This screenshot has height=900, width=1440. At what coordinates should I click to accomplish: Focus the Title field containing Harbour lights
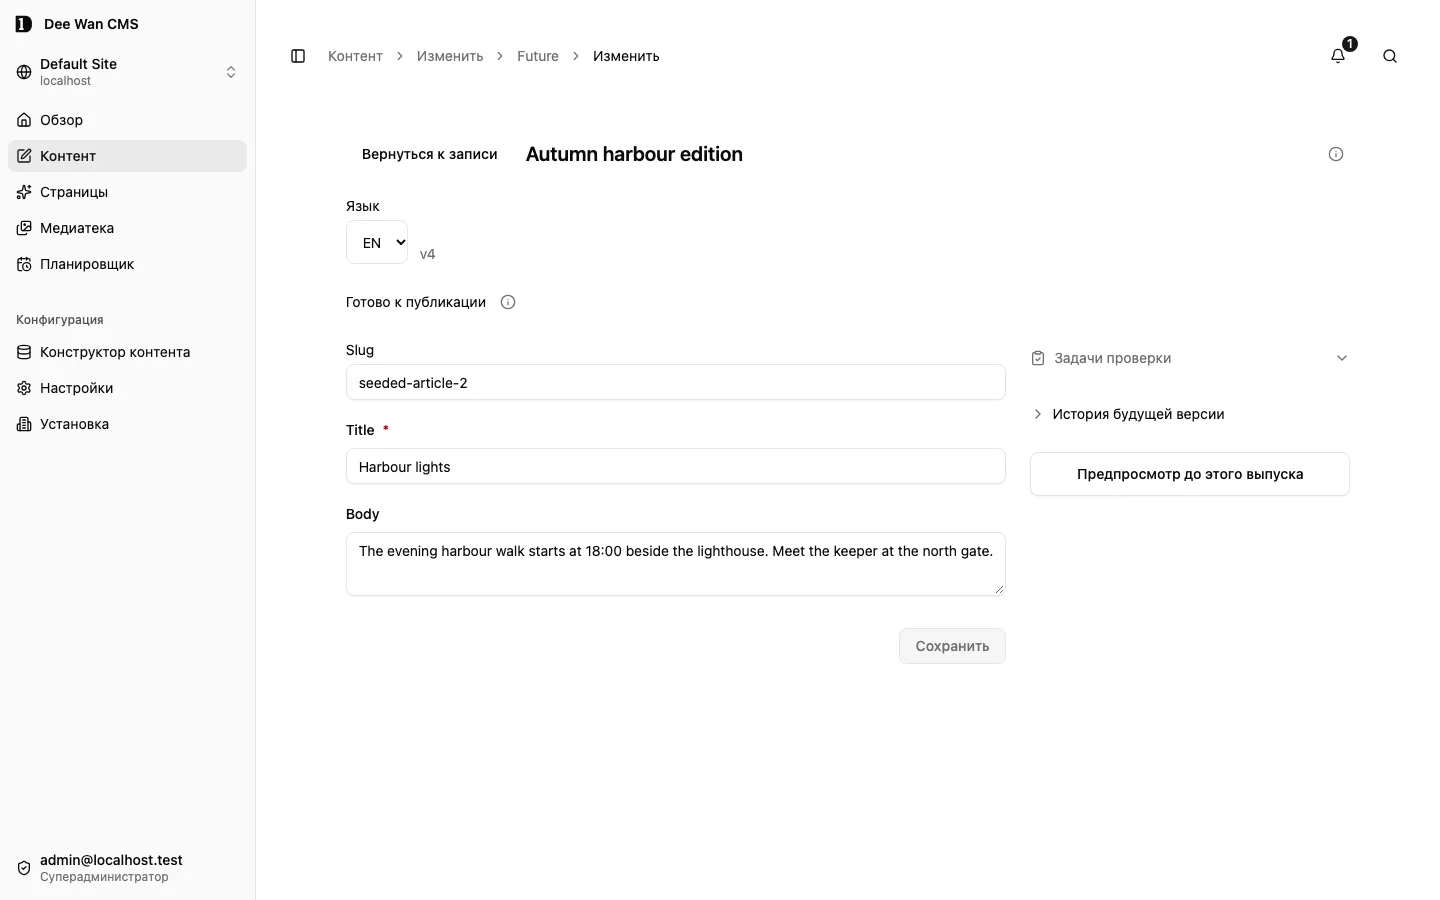pos(676,466)
